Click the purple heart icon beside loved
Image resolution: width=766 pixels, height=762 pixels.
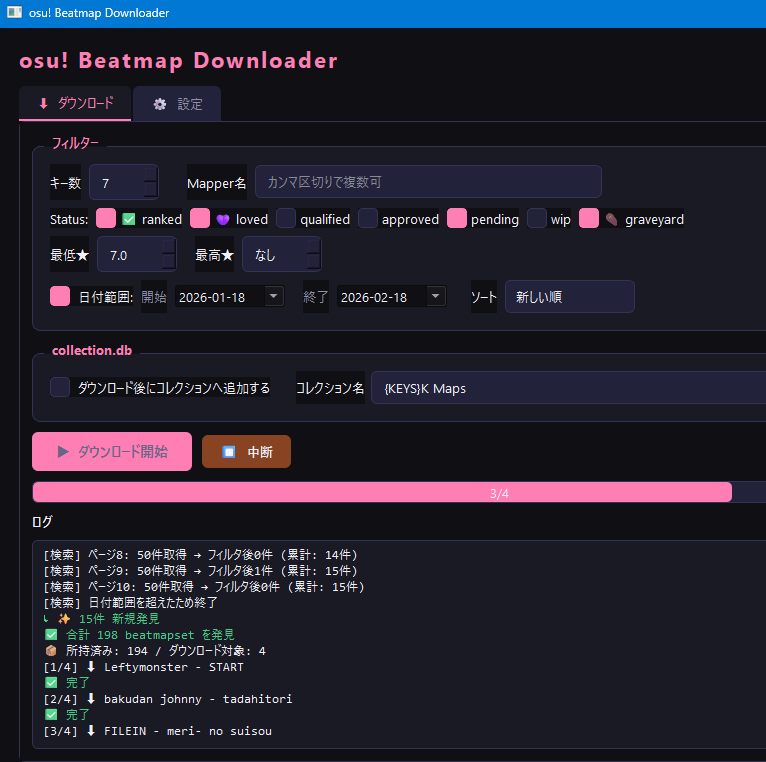pos(223,219)
